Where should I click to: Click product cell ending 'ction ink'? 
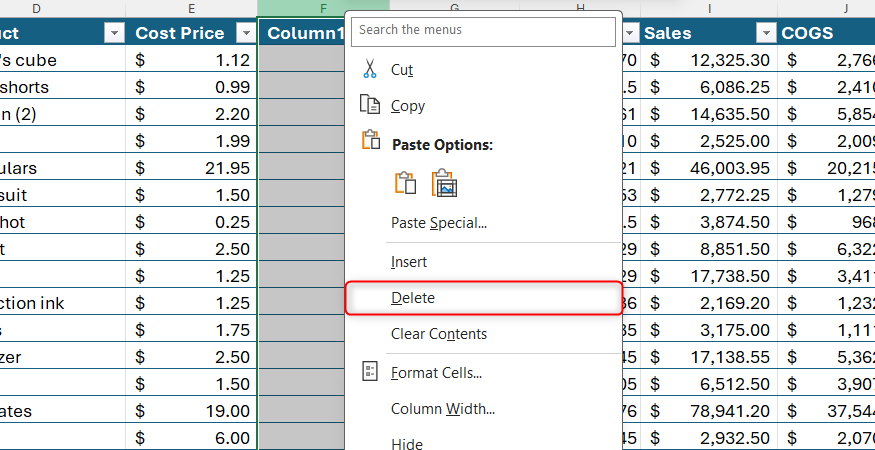[62, 303]
